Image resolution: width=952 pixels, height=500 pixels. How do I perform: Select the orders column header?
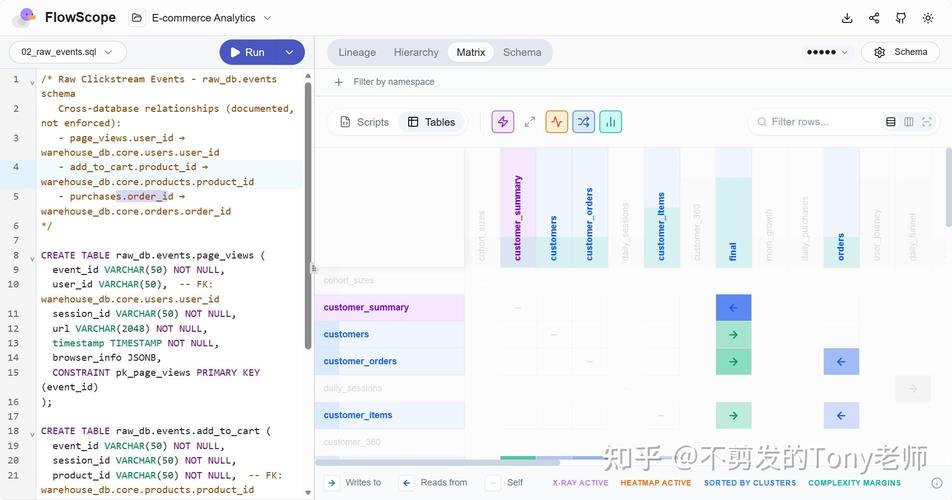841,208
